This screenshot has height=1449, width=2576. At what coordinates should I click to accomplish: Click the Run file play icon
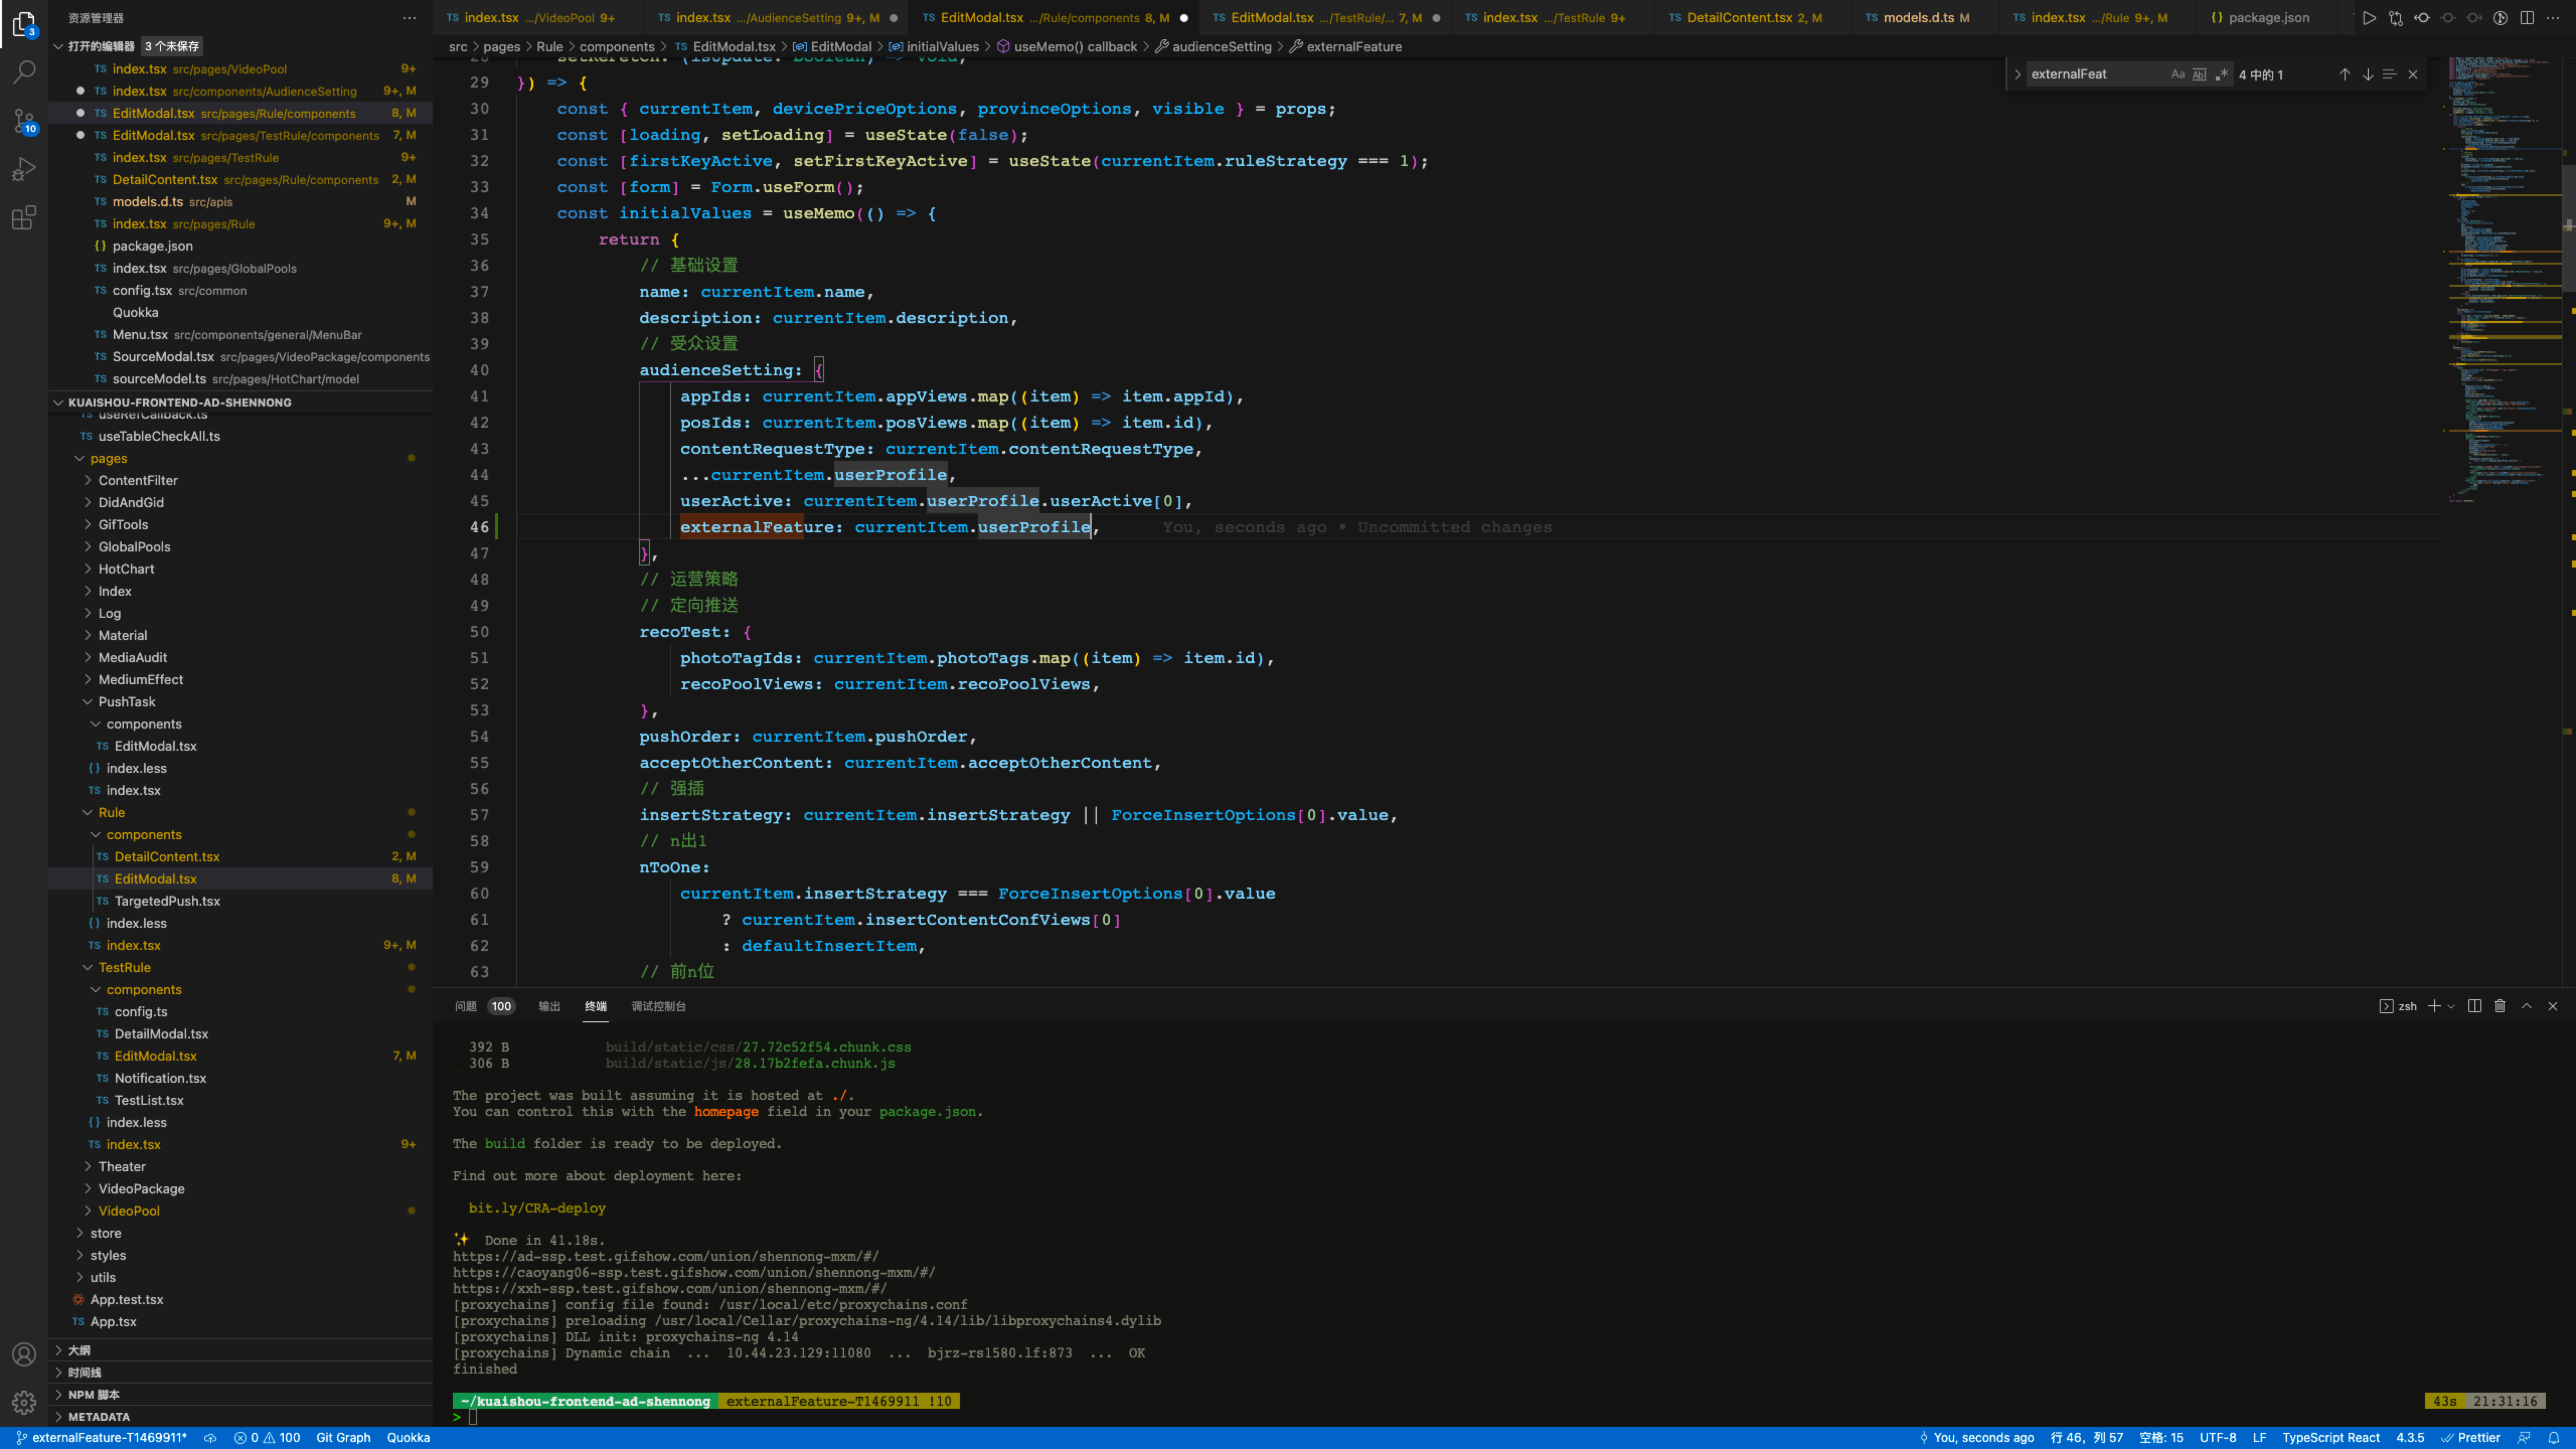[x=2368, y=18]
